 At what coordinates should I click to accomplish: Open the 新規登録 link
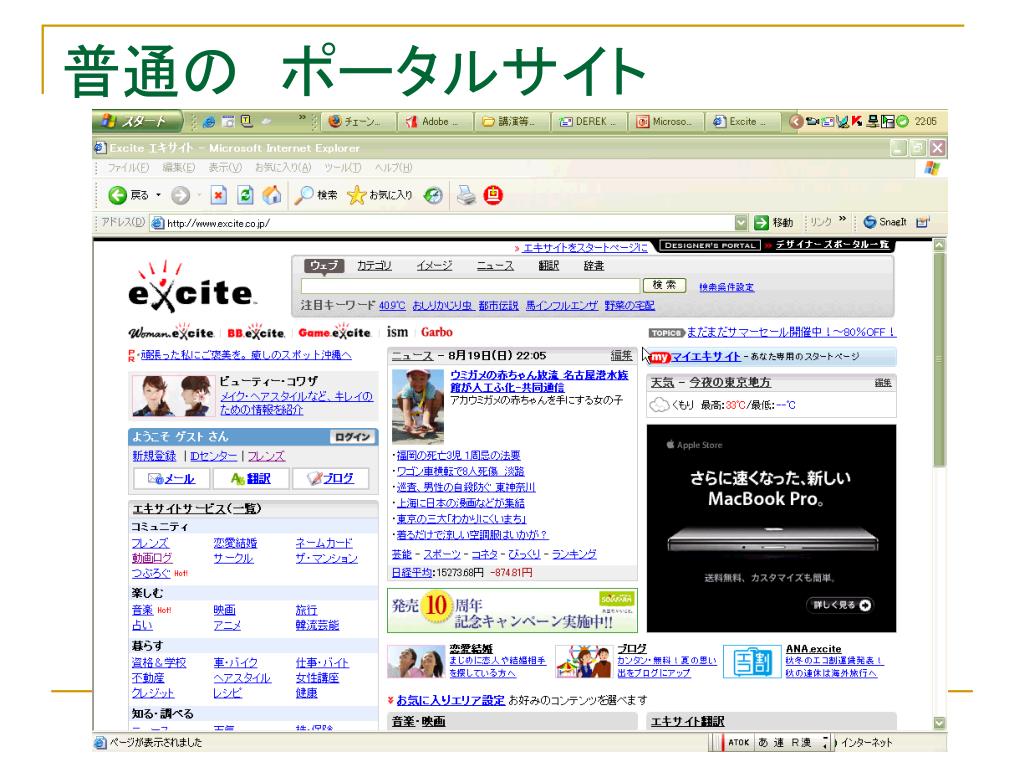point(154,456)
